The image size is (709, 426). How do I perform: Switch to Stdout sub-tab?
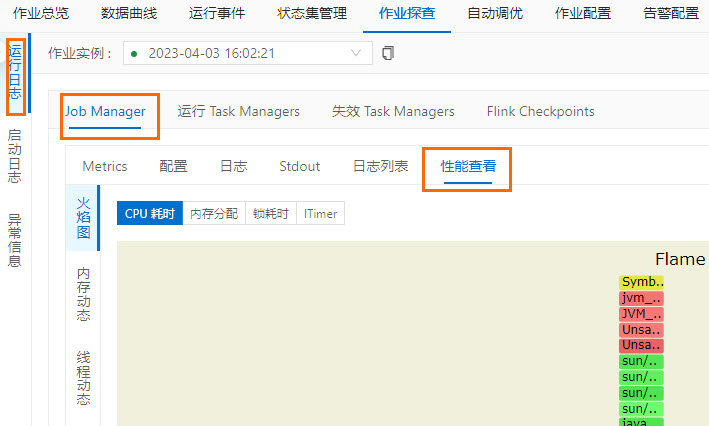pyautogui.click(x=300, y=166)
